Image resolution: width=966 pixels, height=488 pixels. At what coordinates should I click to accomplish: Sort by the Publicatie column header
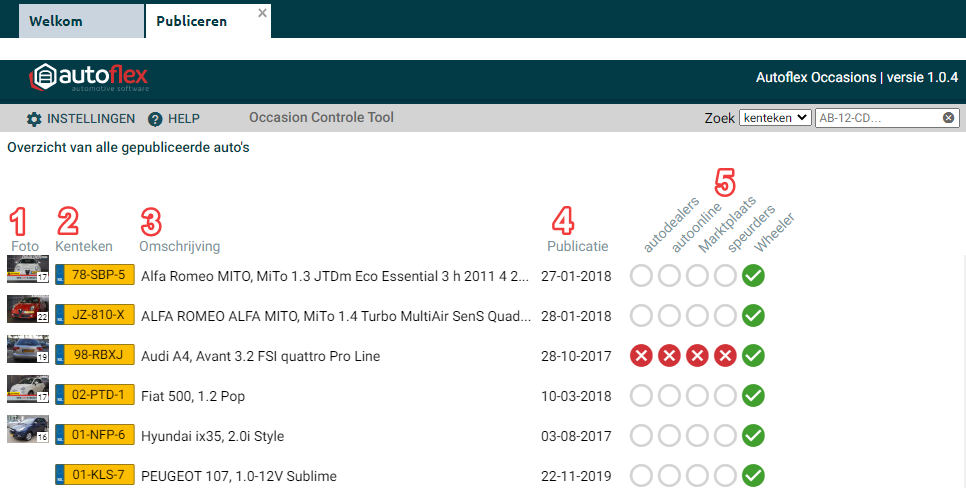click(x=577, y=246)
